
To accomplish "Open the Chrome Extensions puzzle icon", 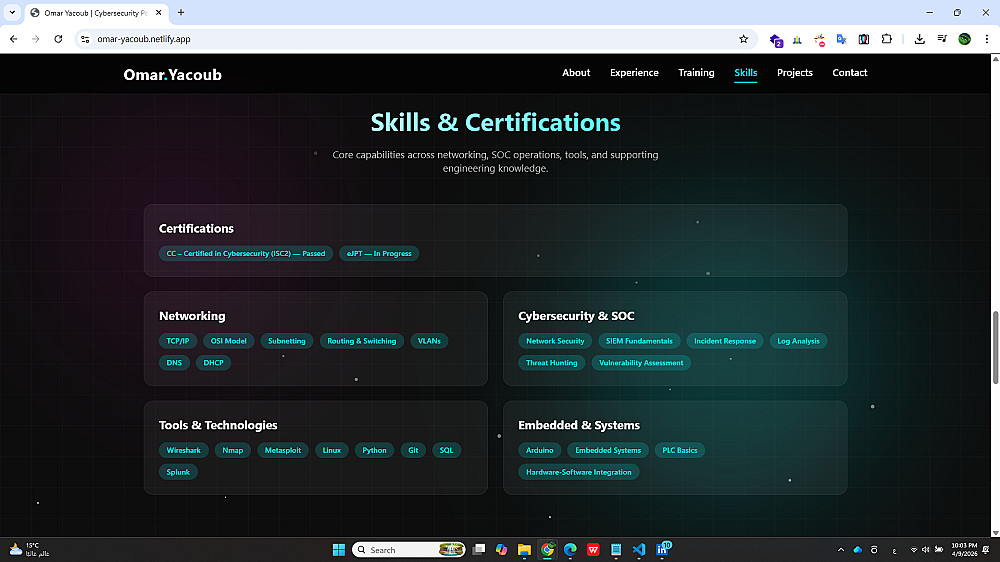I will [886, 39].
